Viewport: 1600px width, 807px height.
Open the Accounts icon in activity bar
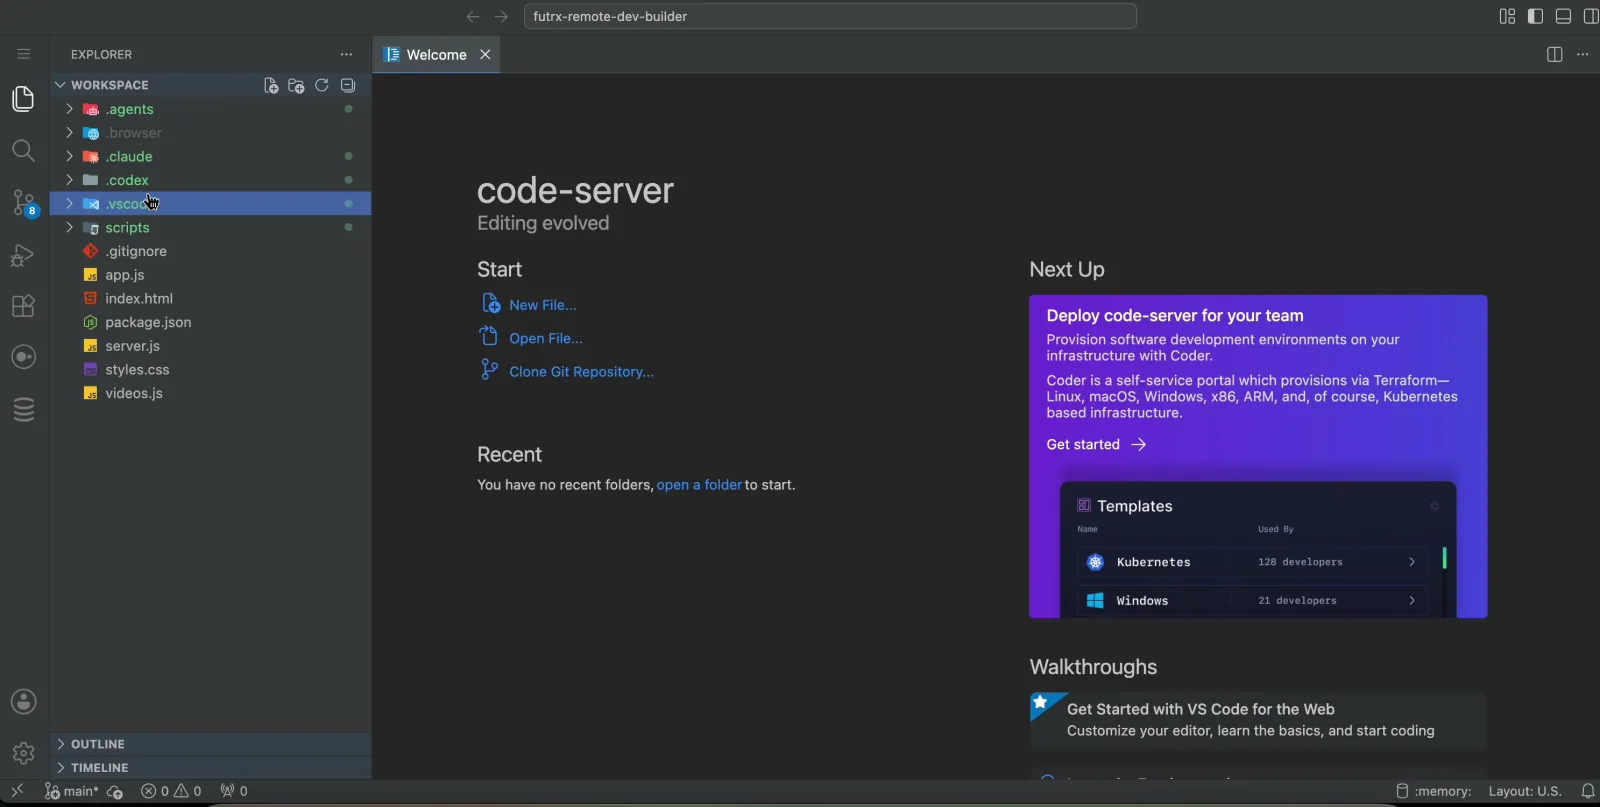(23, 702)
